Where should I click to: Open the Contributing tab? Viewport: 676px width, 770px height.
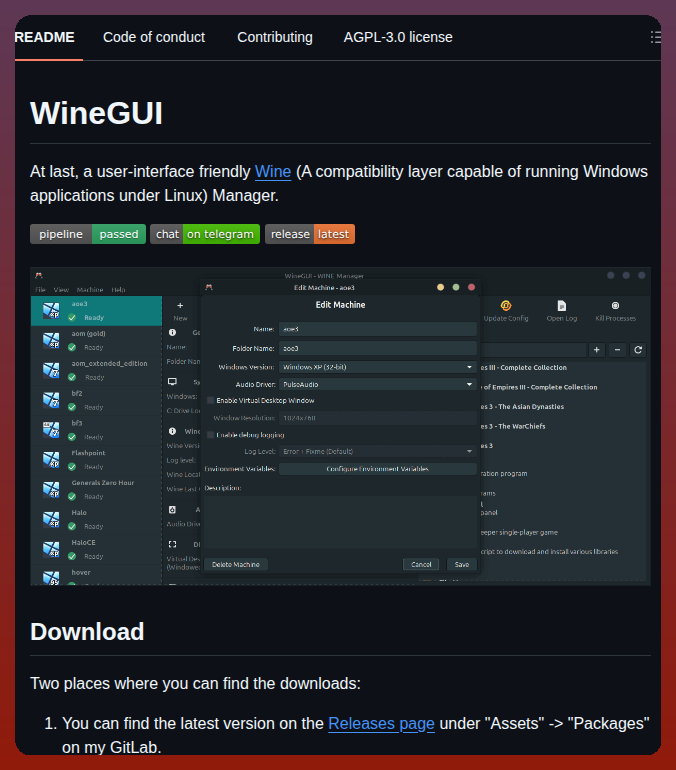point(275,37)
